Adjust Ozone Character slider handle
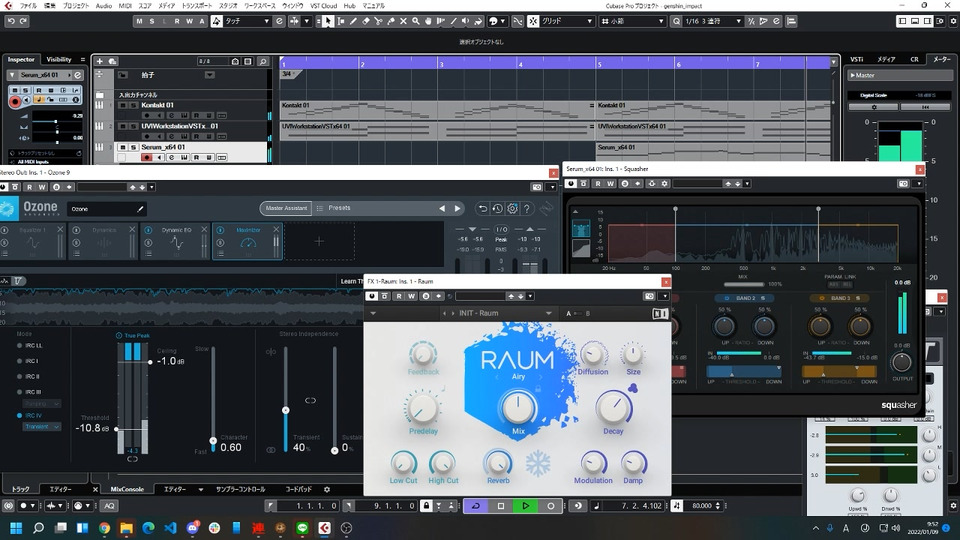Viewport: 960px width, 540px height. pos(213,440)
